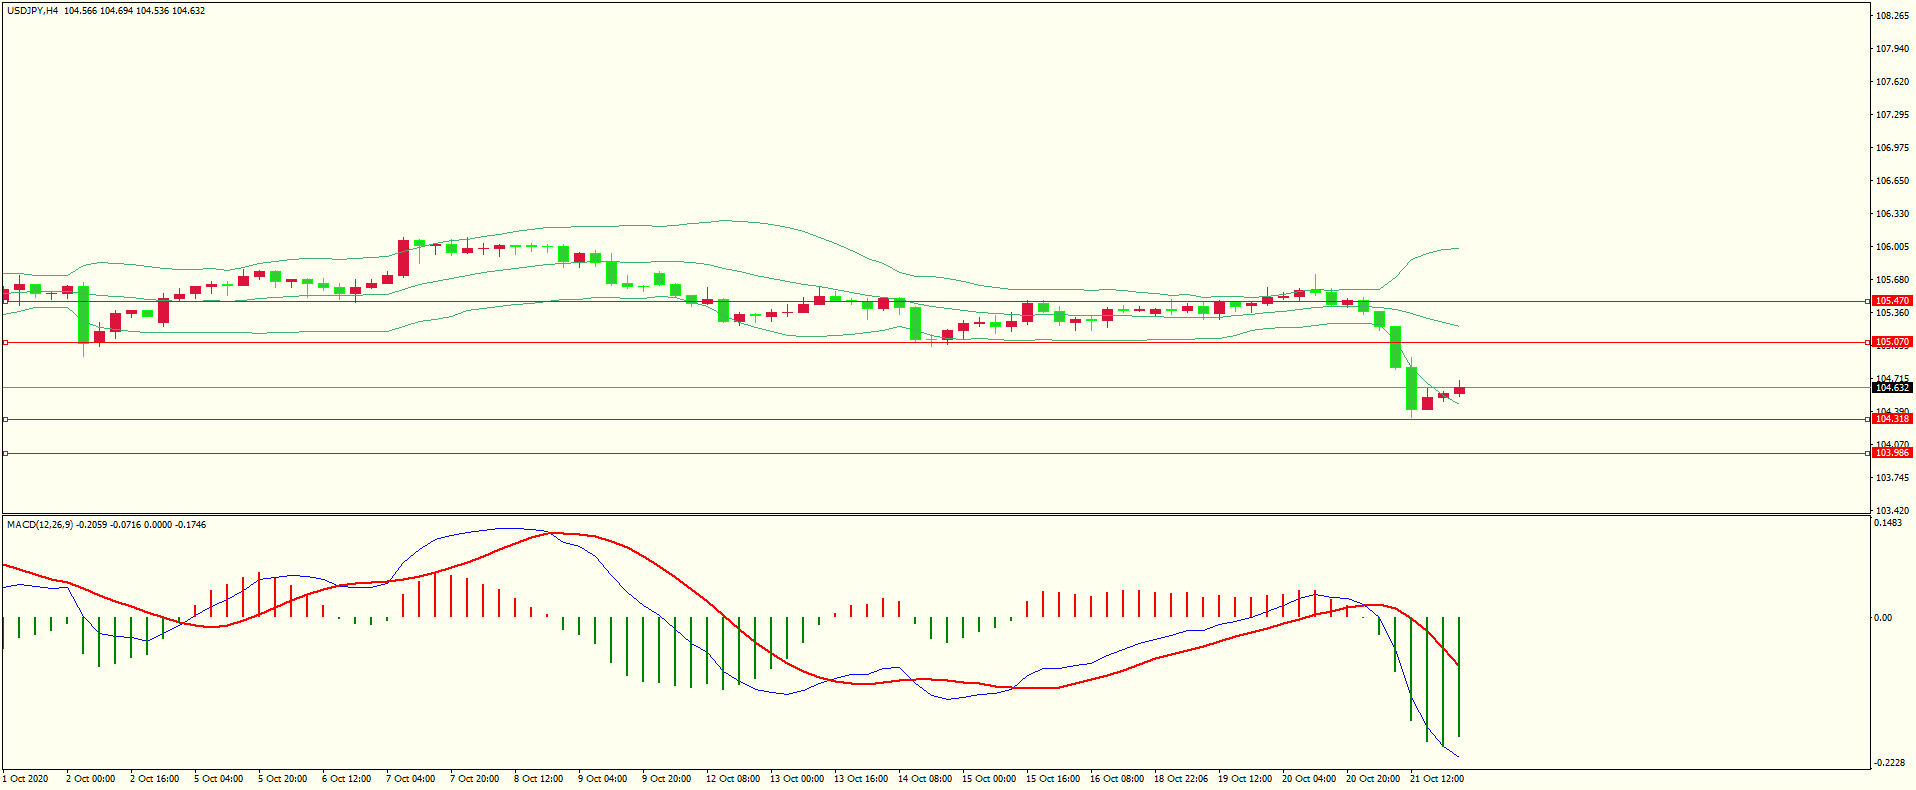Click the 106.330 price axis value
The image size is (1916, 790).
pyautogui.click(x=1892, y=214)
